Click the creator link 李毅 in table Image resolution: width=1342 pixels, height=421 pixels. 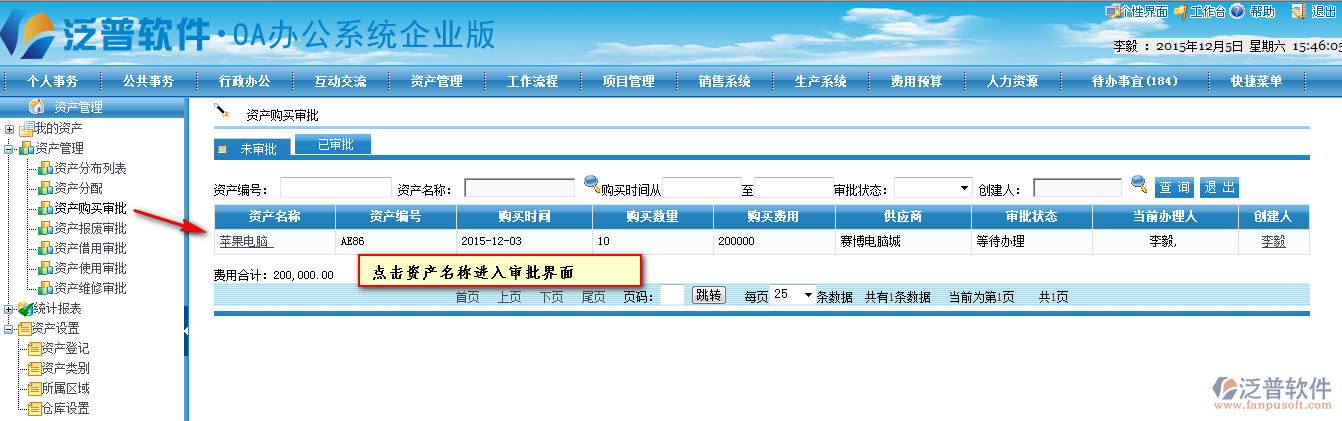(x=1273, y=241)
